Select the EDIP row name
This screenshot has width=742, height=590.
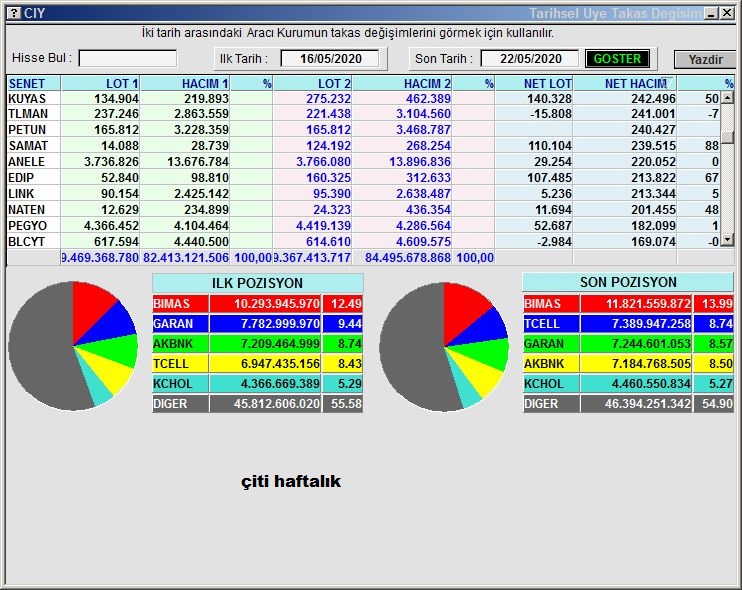coord(21,178)
